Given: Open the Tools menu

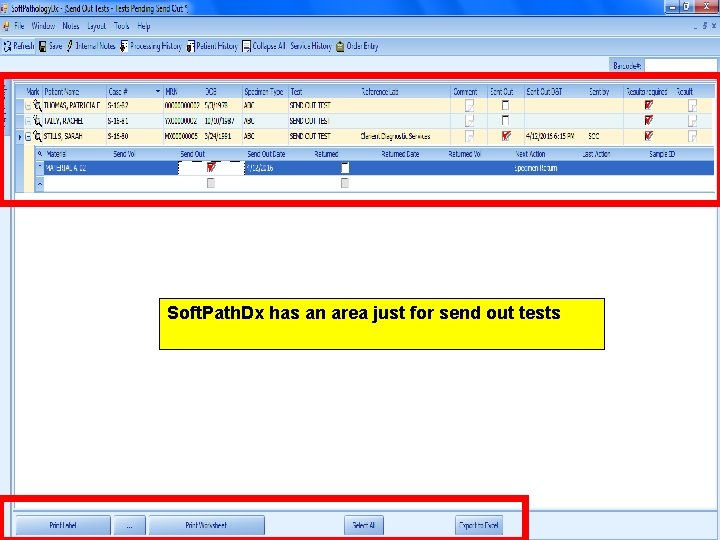Looking at the screenshot, I should (x=122, y=26).
